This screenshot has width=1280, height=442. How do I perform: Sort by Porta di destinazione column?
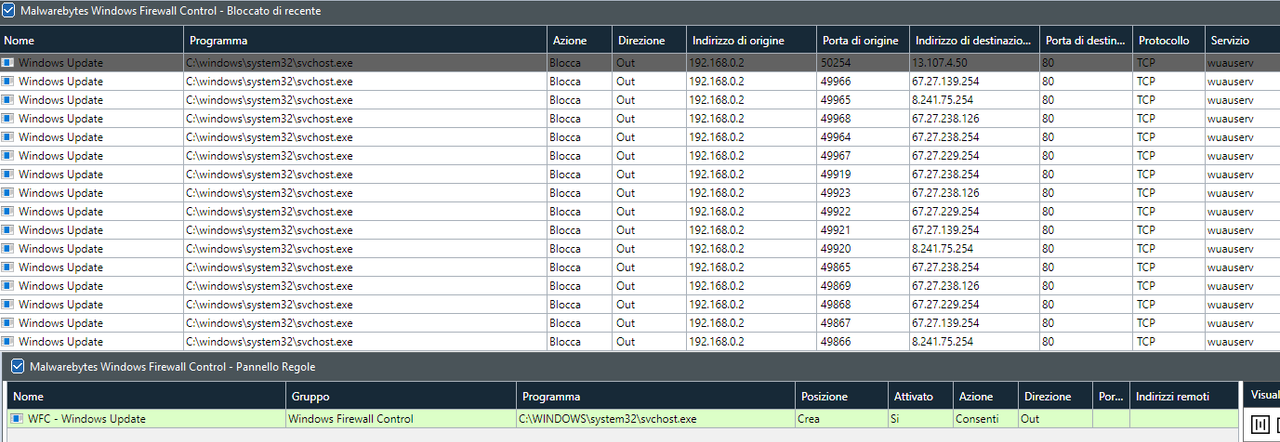[1086, 41]
